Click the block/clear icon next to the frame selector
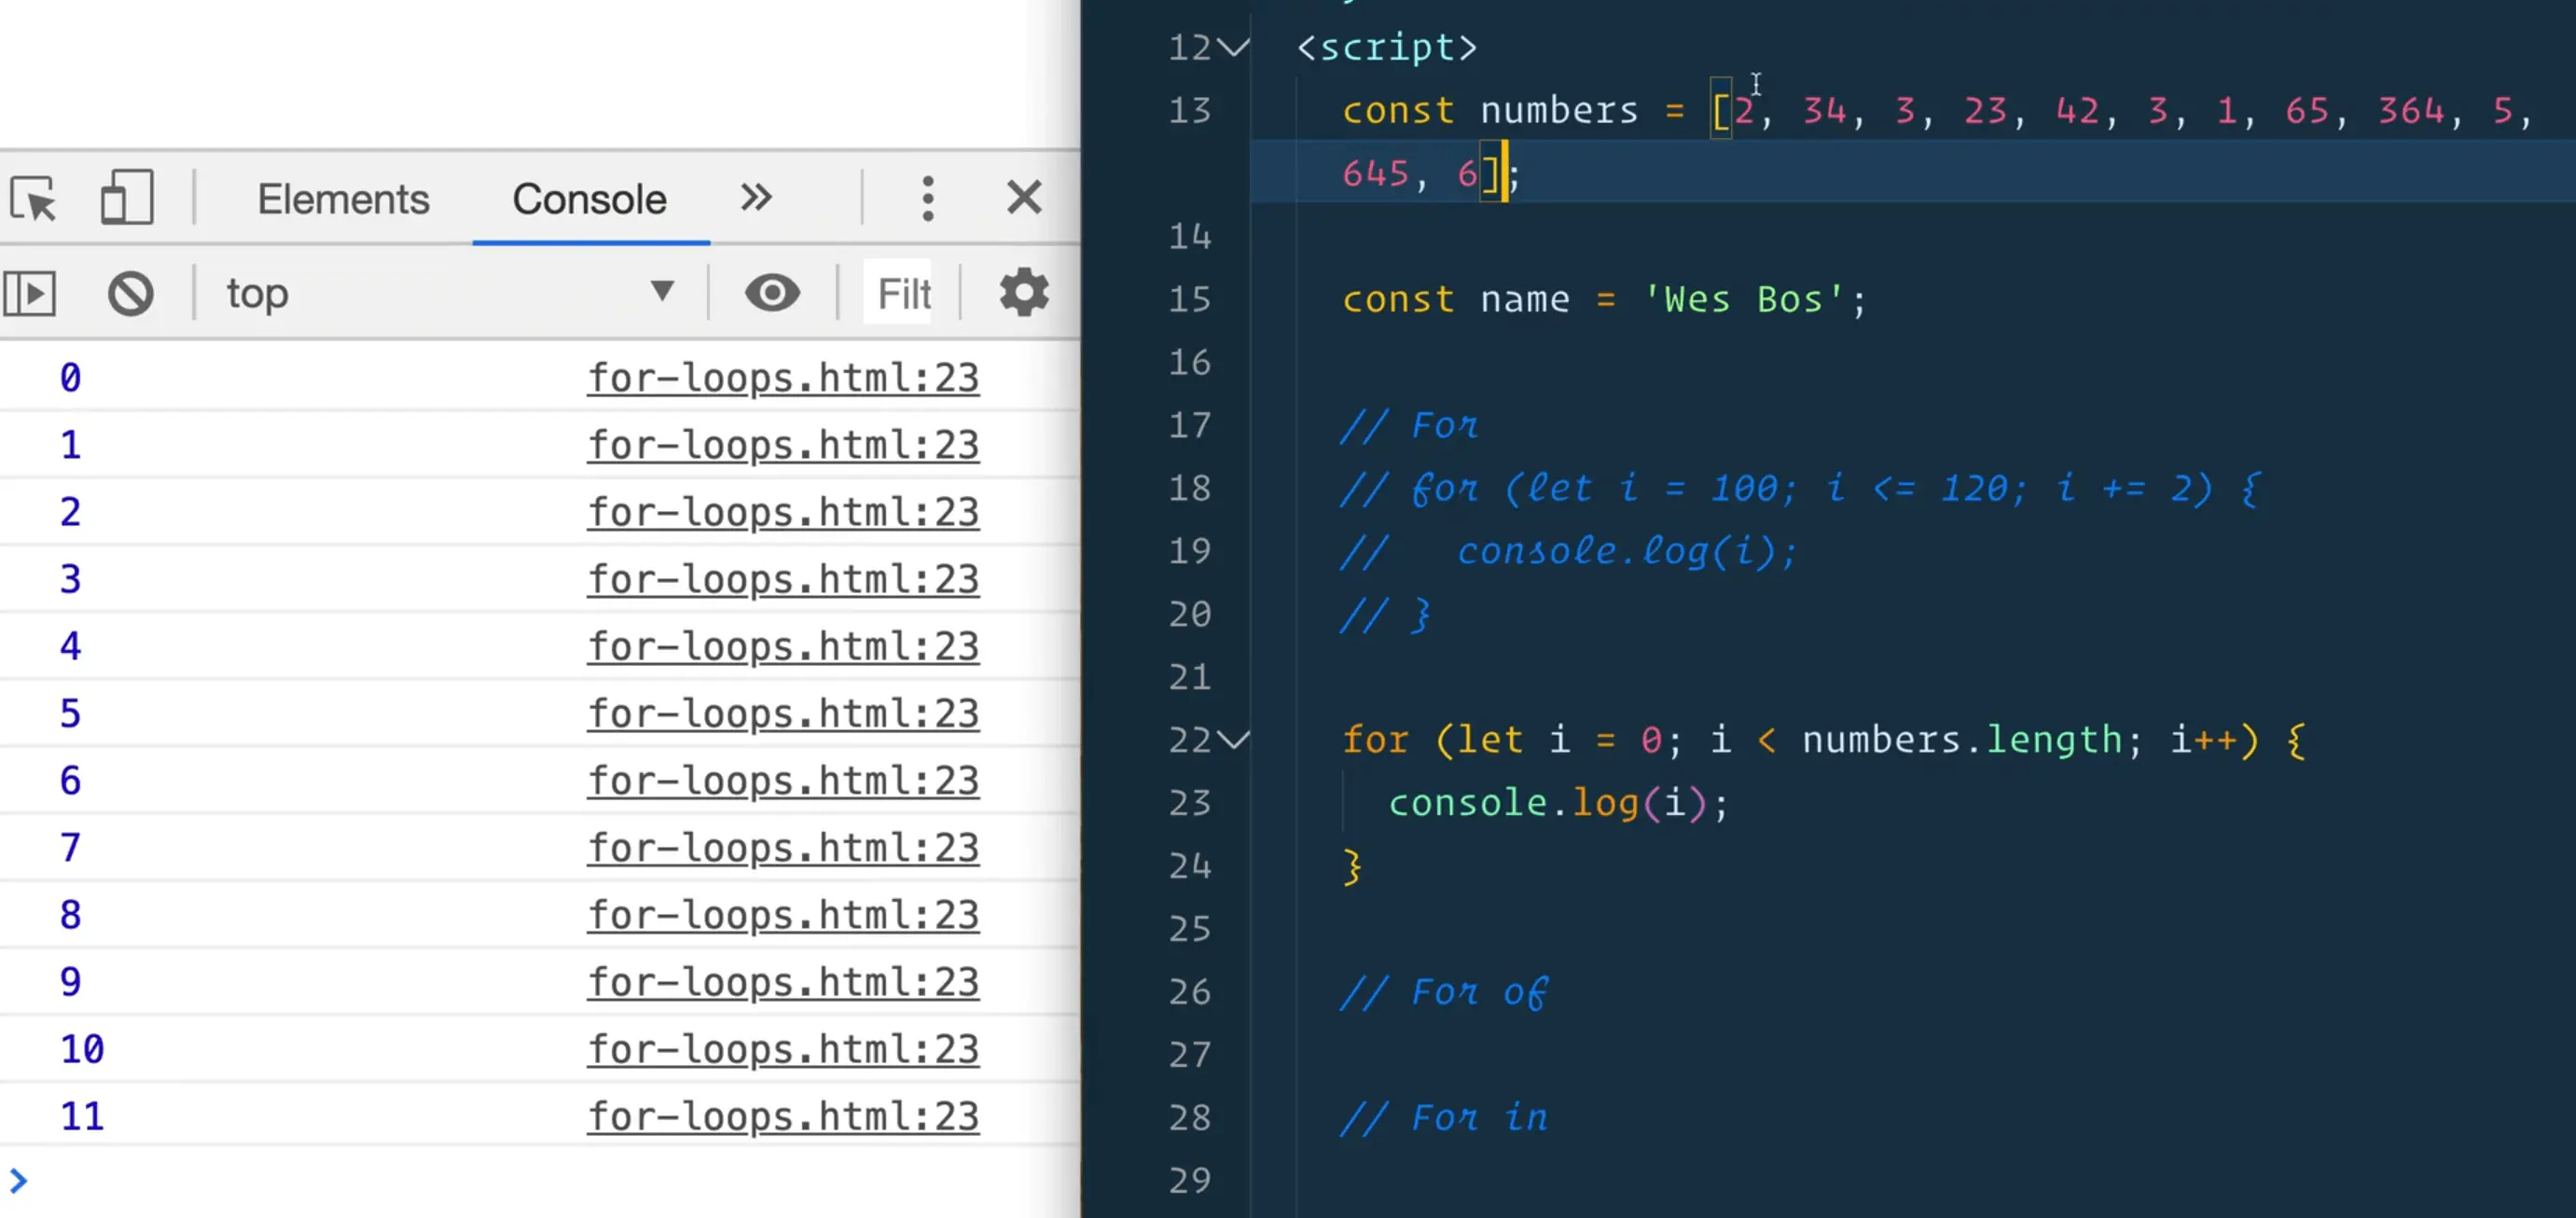 [130, 293]
